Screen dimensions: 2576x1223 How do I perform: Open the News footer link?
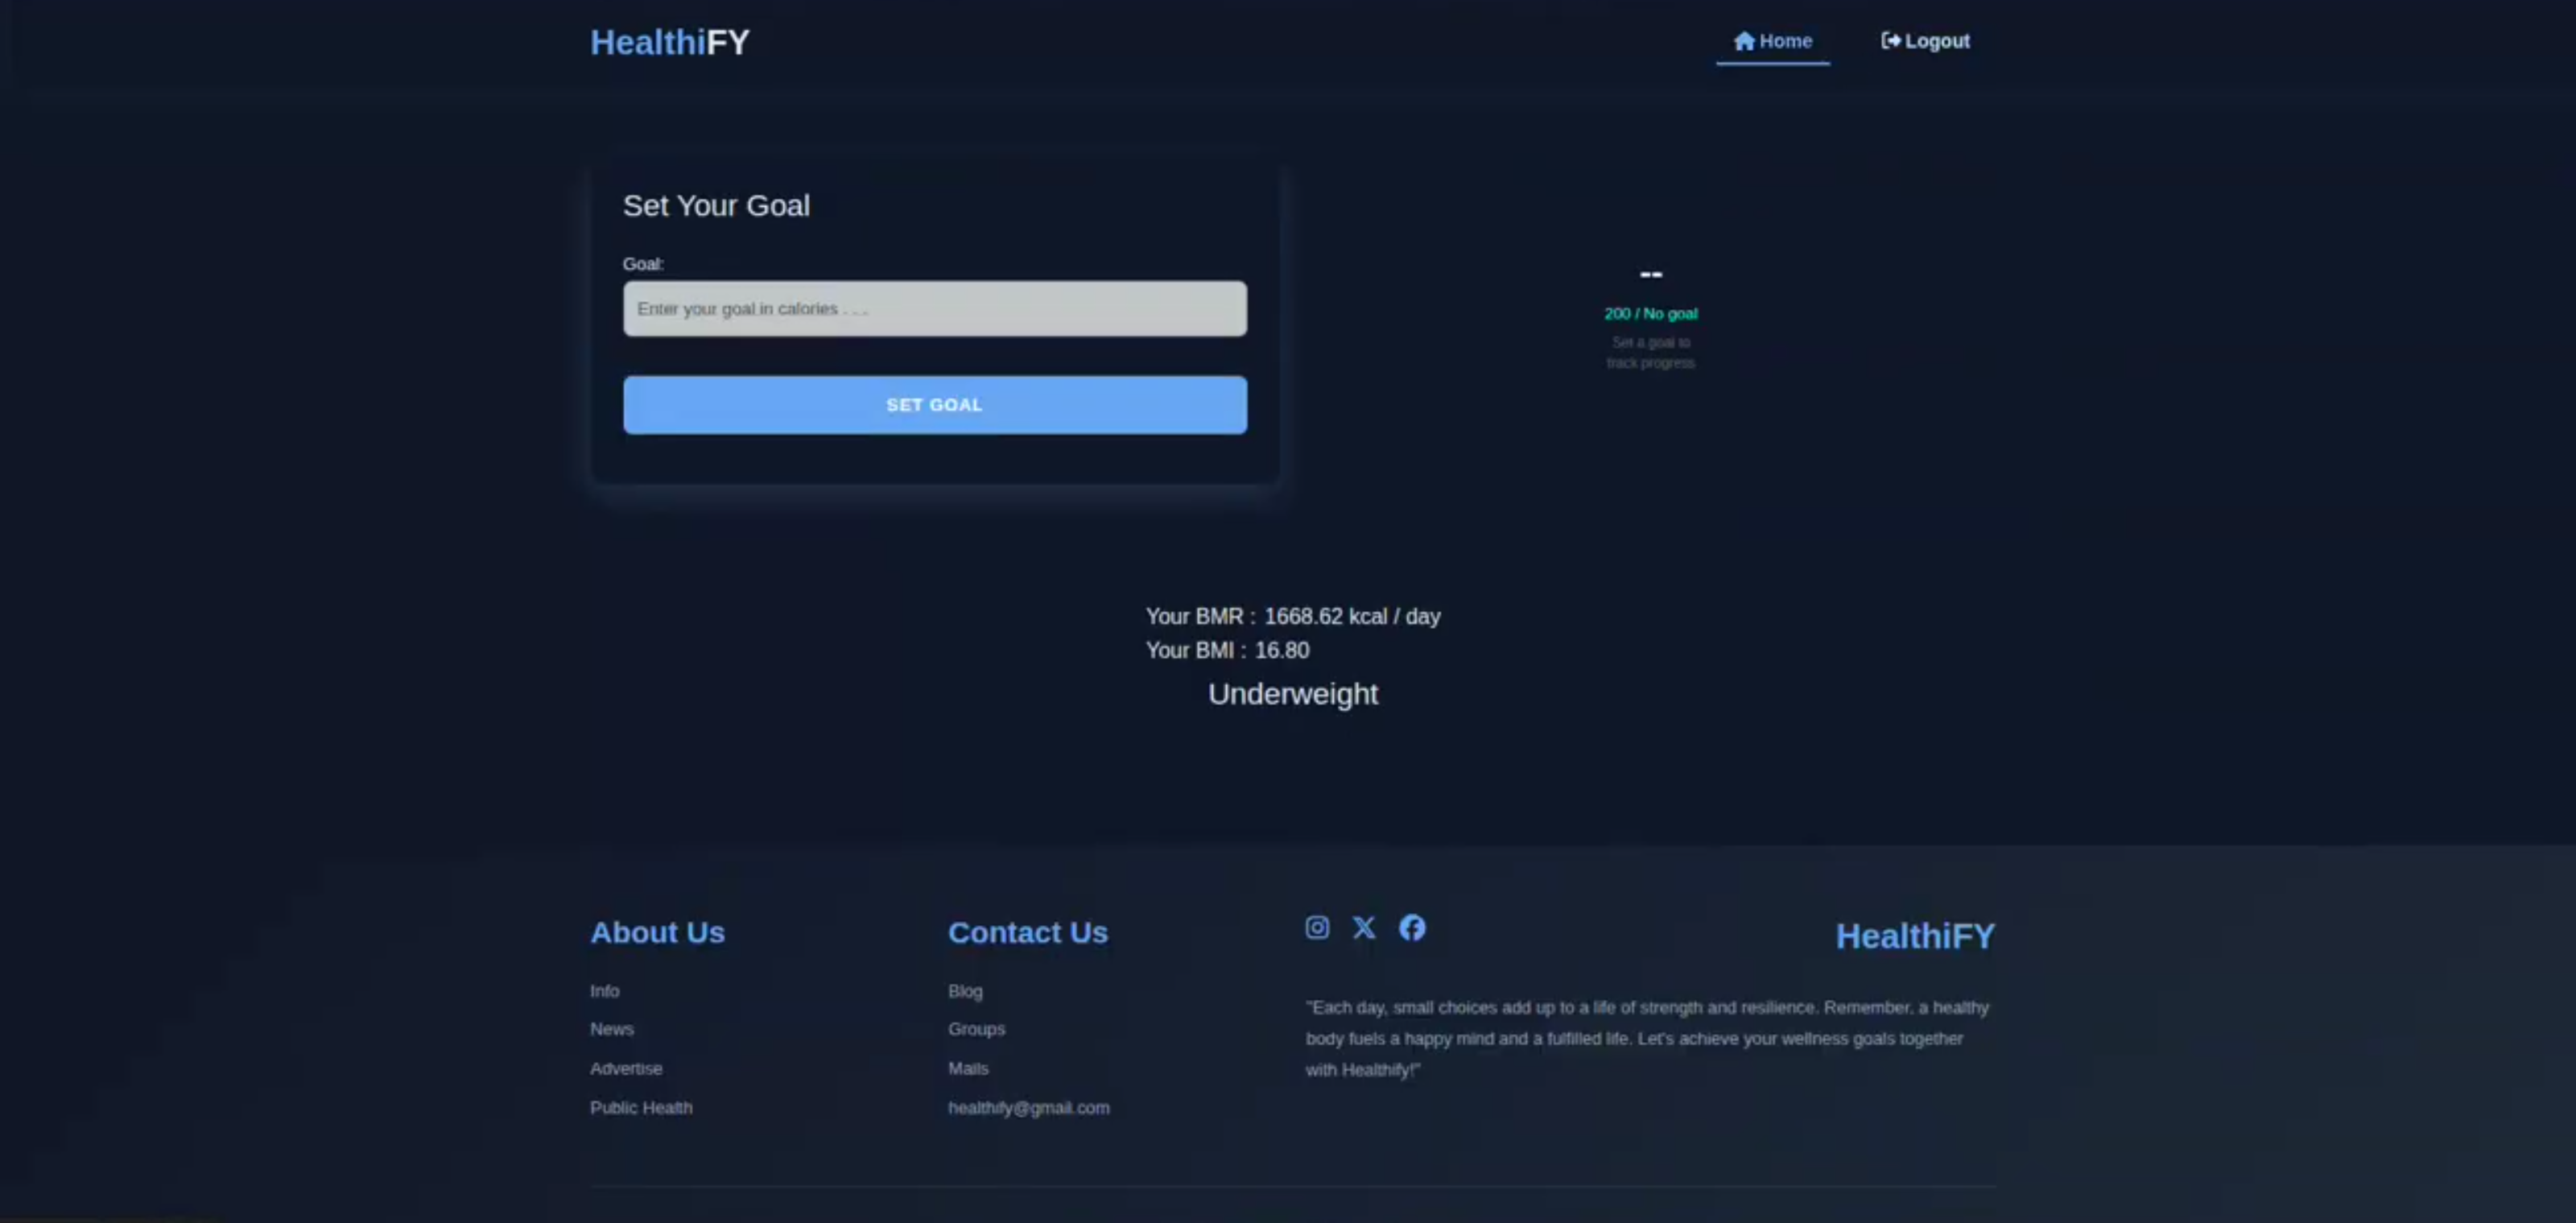click(x=612, y=1029)
